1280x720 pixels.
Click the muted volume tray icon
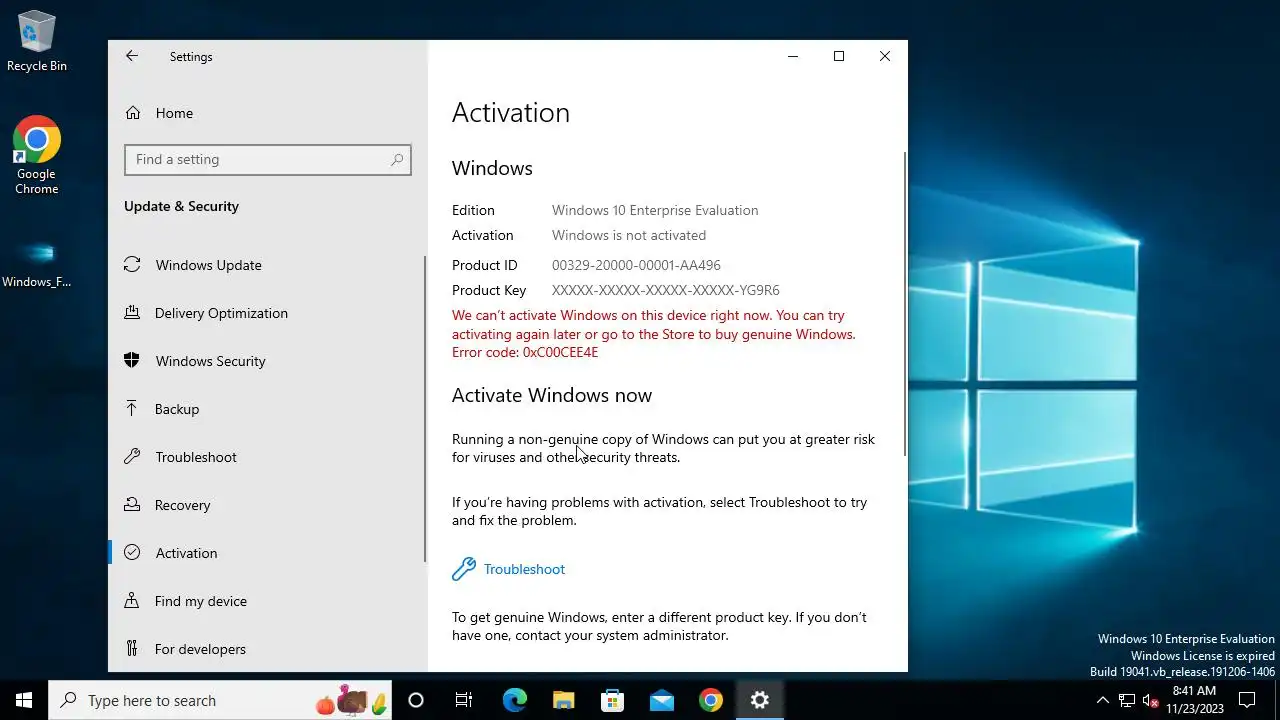coord(1150,700)
